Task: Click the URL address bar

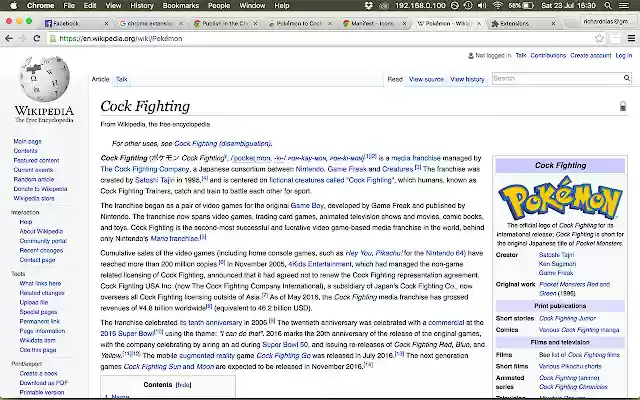Action: (322, 38)
